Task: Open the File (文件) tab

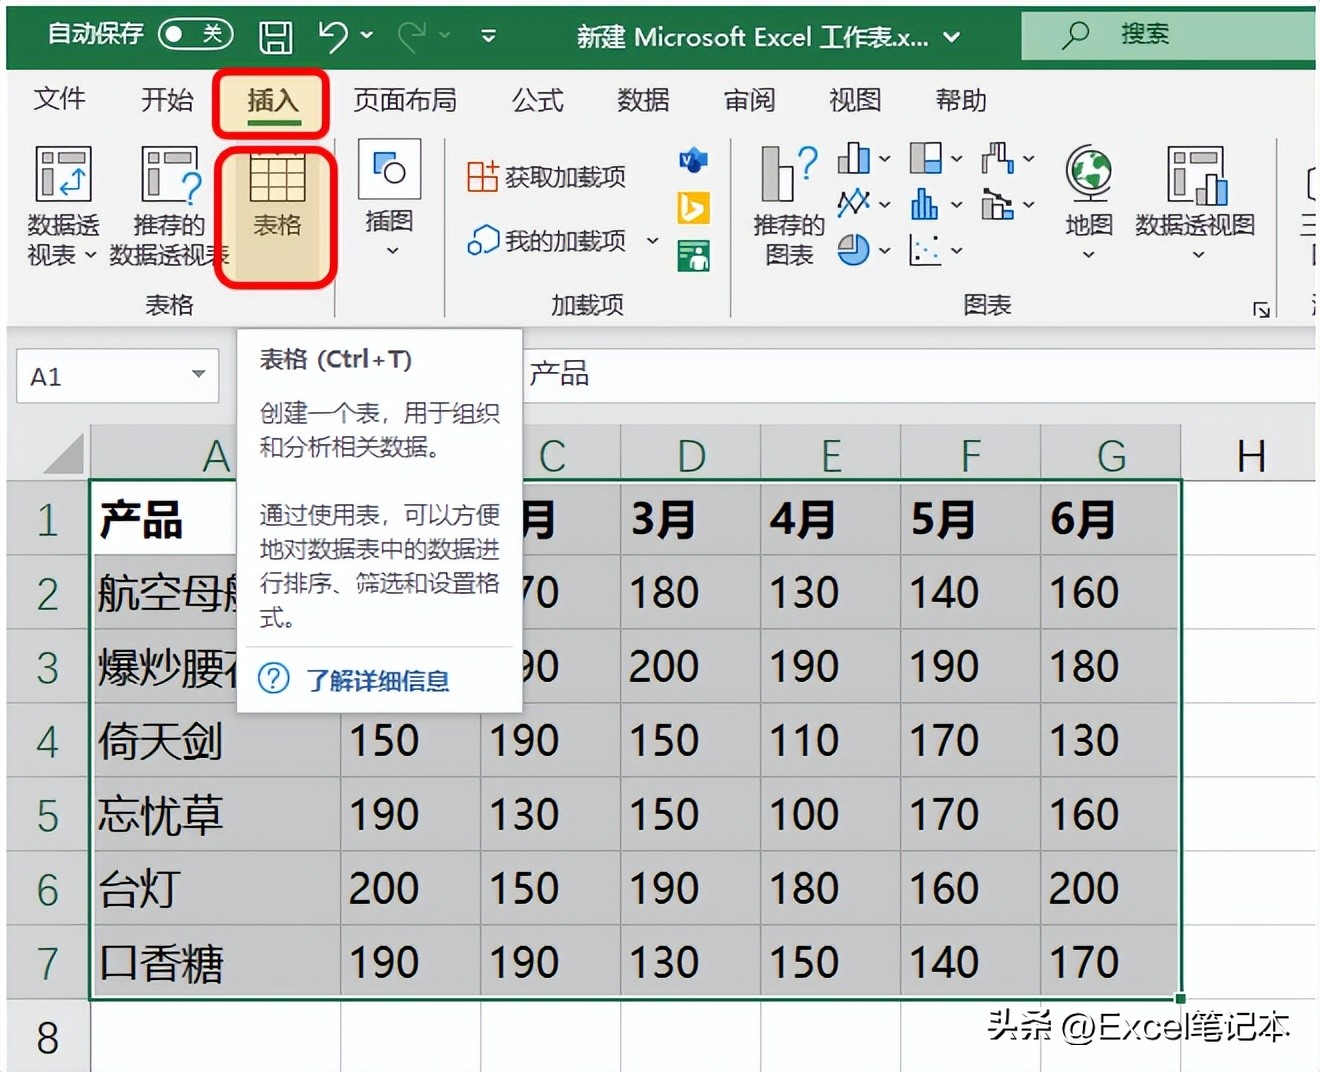Action: click(x=59, y=99)
